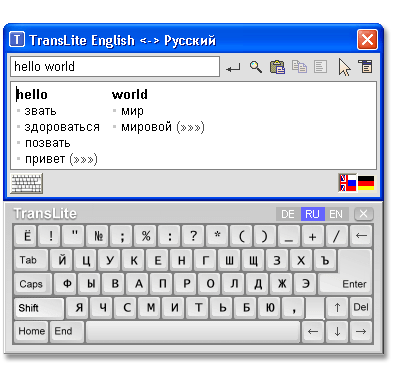
Task: Toggle the on-screen keyboard icon
Action: pos(27,183)
